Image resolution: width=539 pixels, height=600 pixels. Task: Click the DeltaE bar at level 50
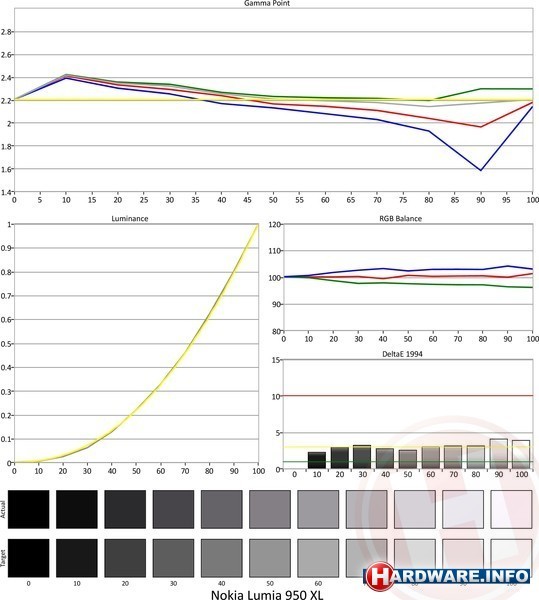[x=408, y=459]
